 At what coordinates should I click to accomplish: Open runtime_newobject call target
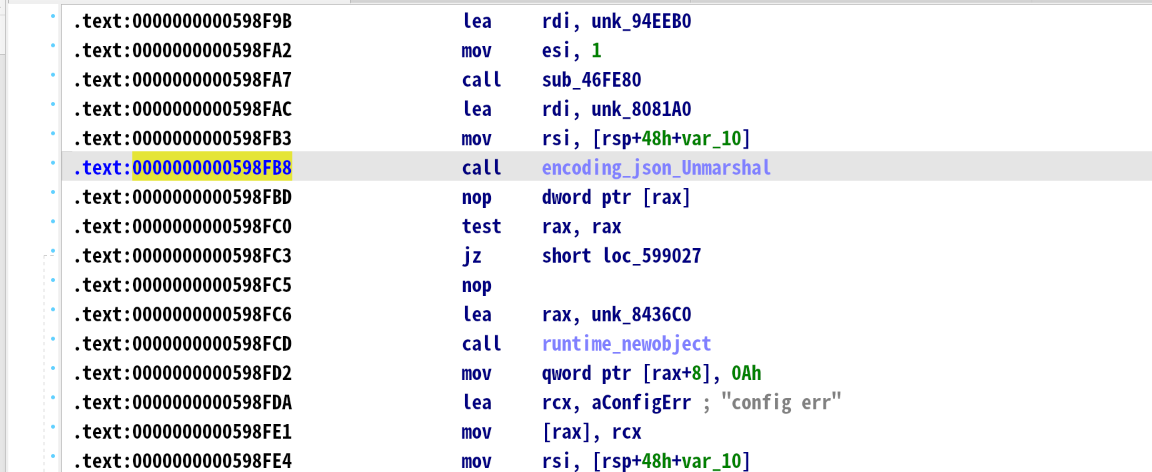(626, 344)
